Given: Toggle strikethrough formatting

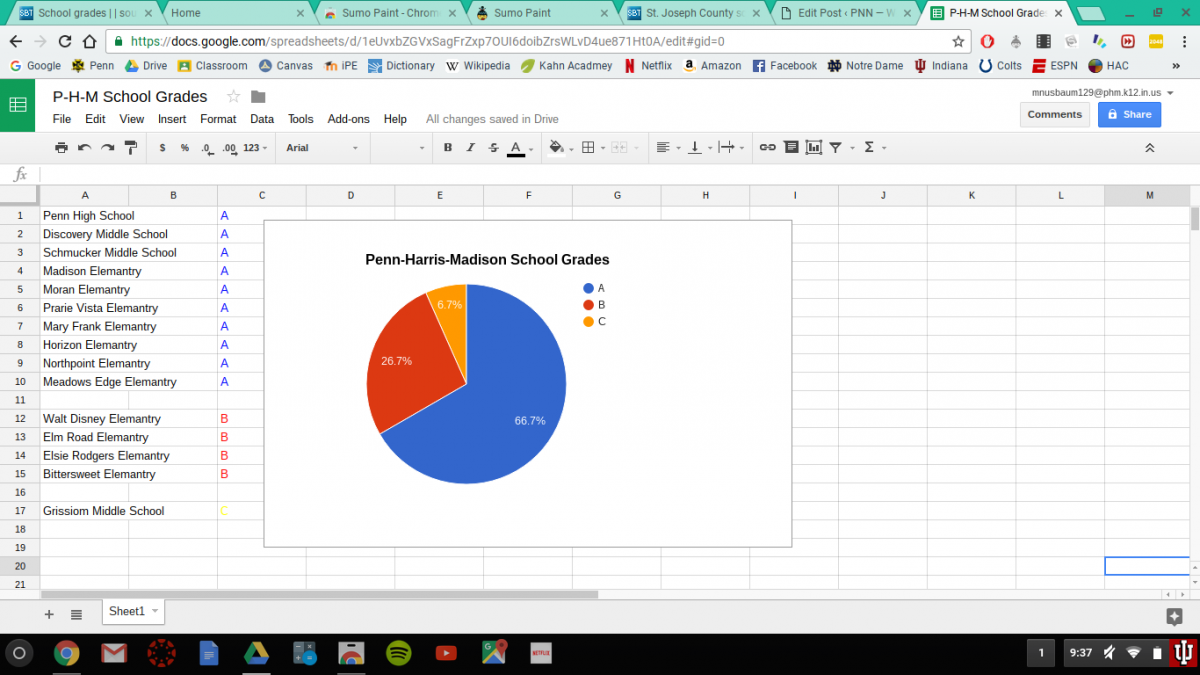Looking at the screenshot, I should [493, 147].
